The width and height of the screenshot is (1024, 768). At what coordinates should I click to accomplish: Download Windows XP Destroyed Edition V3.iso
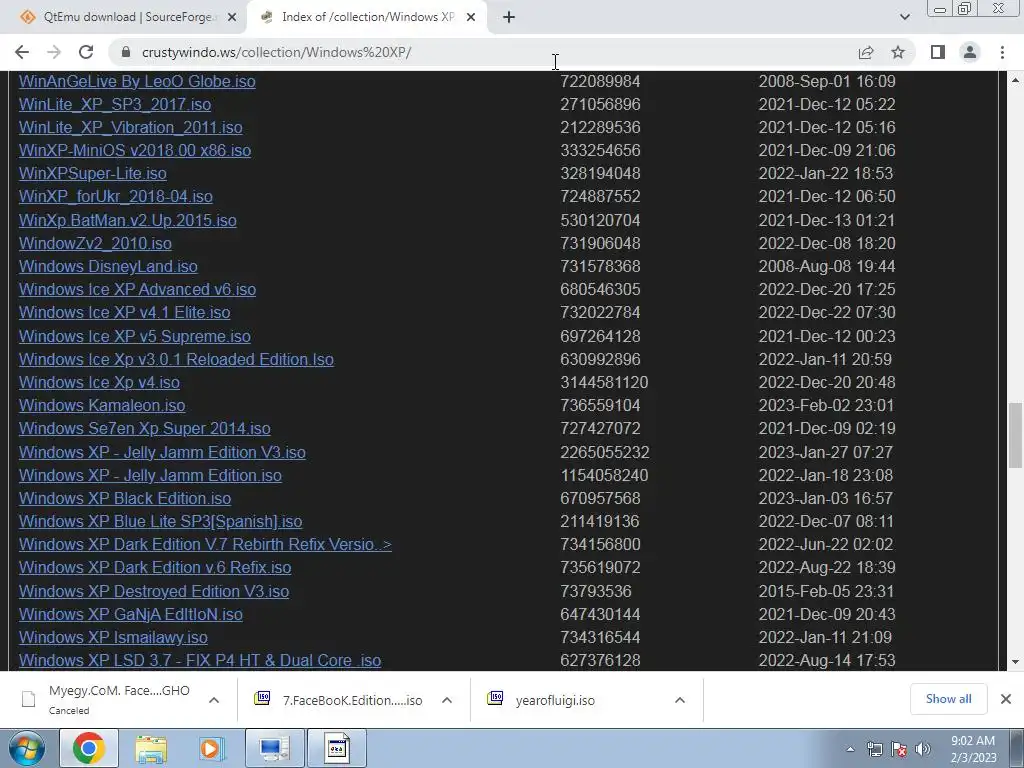click(x=154, y=591)
